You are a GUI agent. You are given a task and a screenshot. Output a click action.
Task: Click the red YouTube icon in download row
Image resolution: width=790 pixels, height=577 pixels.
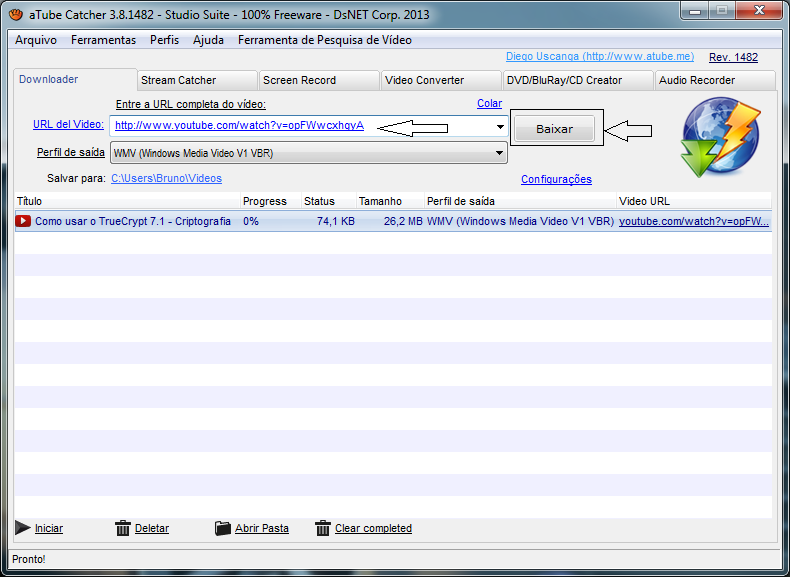23,221
